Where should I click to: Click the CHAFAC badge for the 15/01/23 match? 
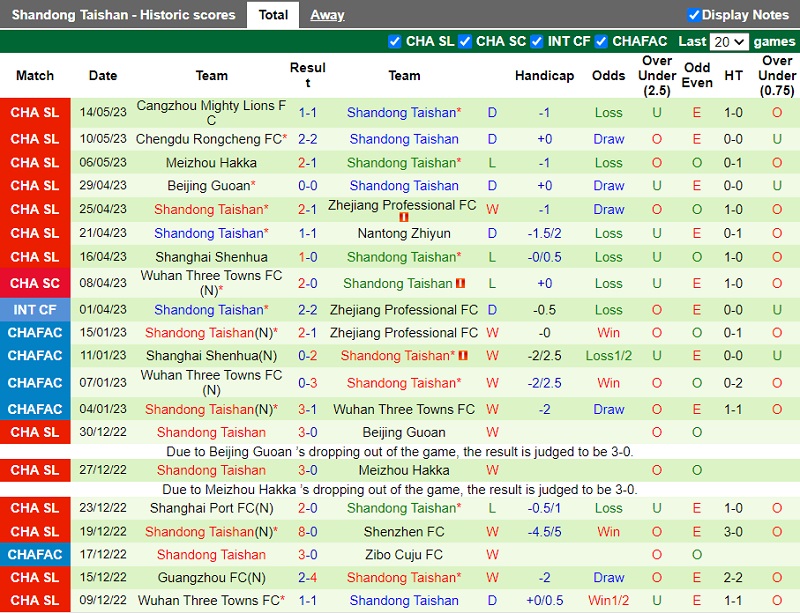[35, 331]
